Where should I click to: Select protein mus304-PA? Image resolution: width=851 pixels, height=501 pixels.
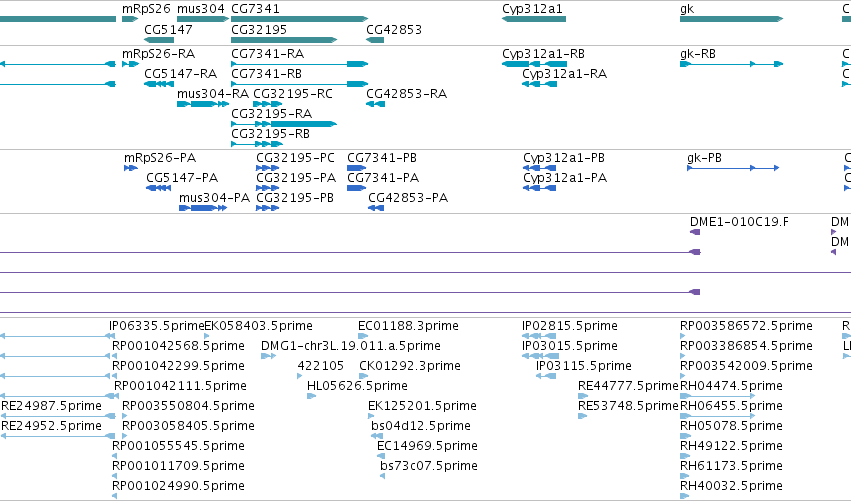point(203,208)
